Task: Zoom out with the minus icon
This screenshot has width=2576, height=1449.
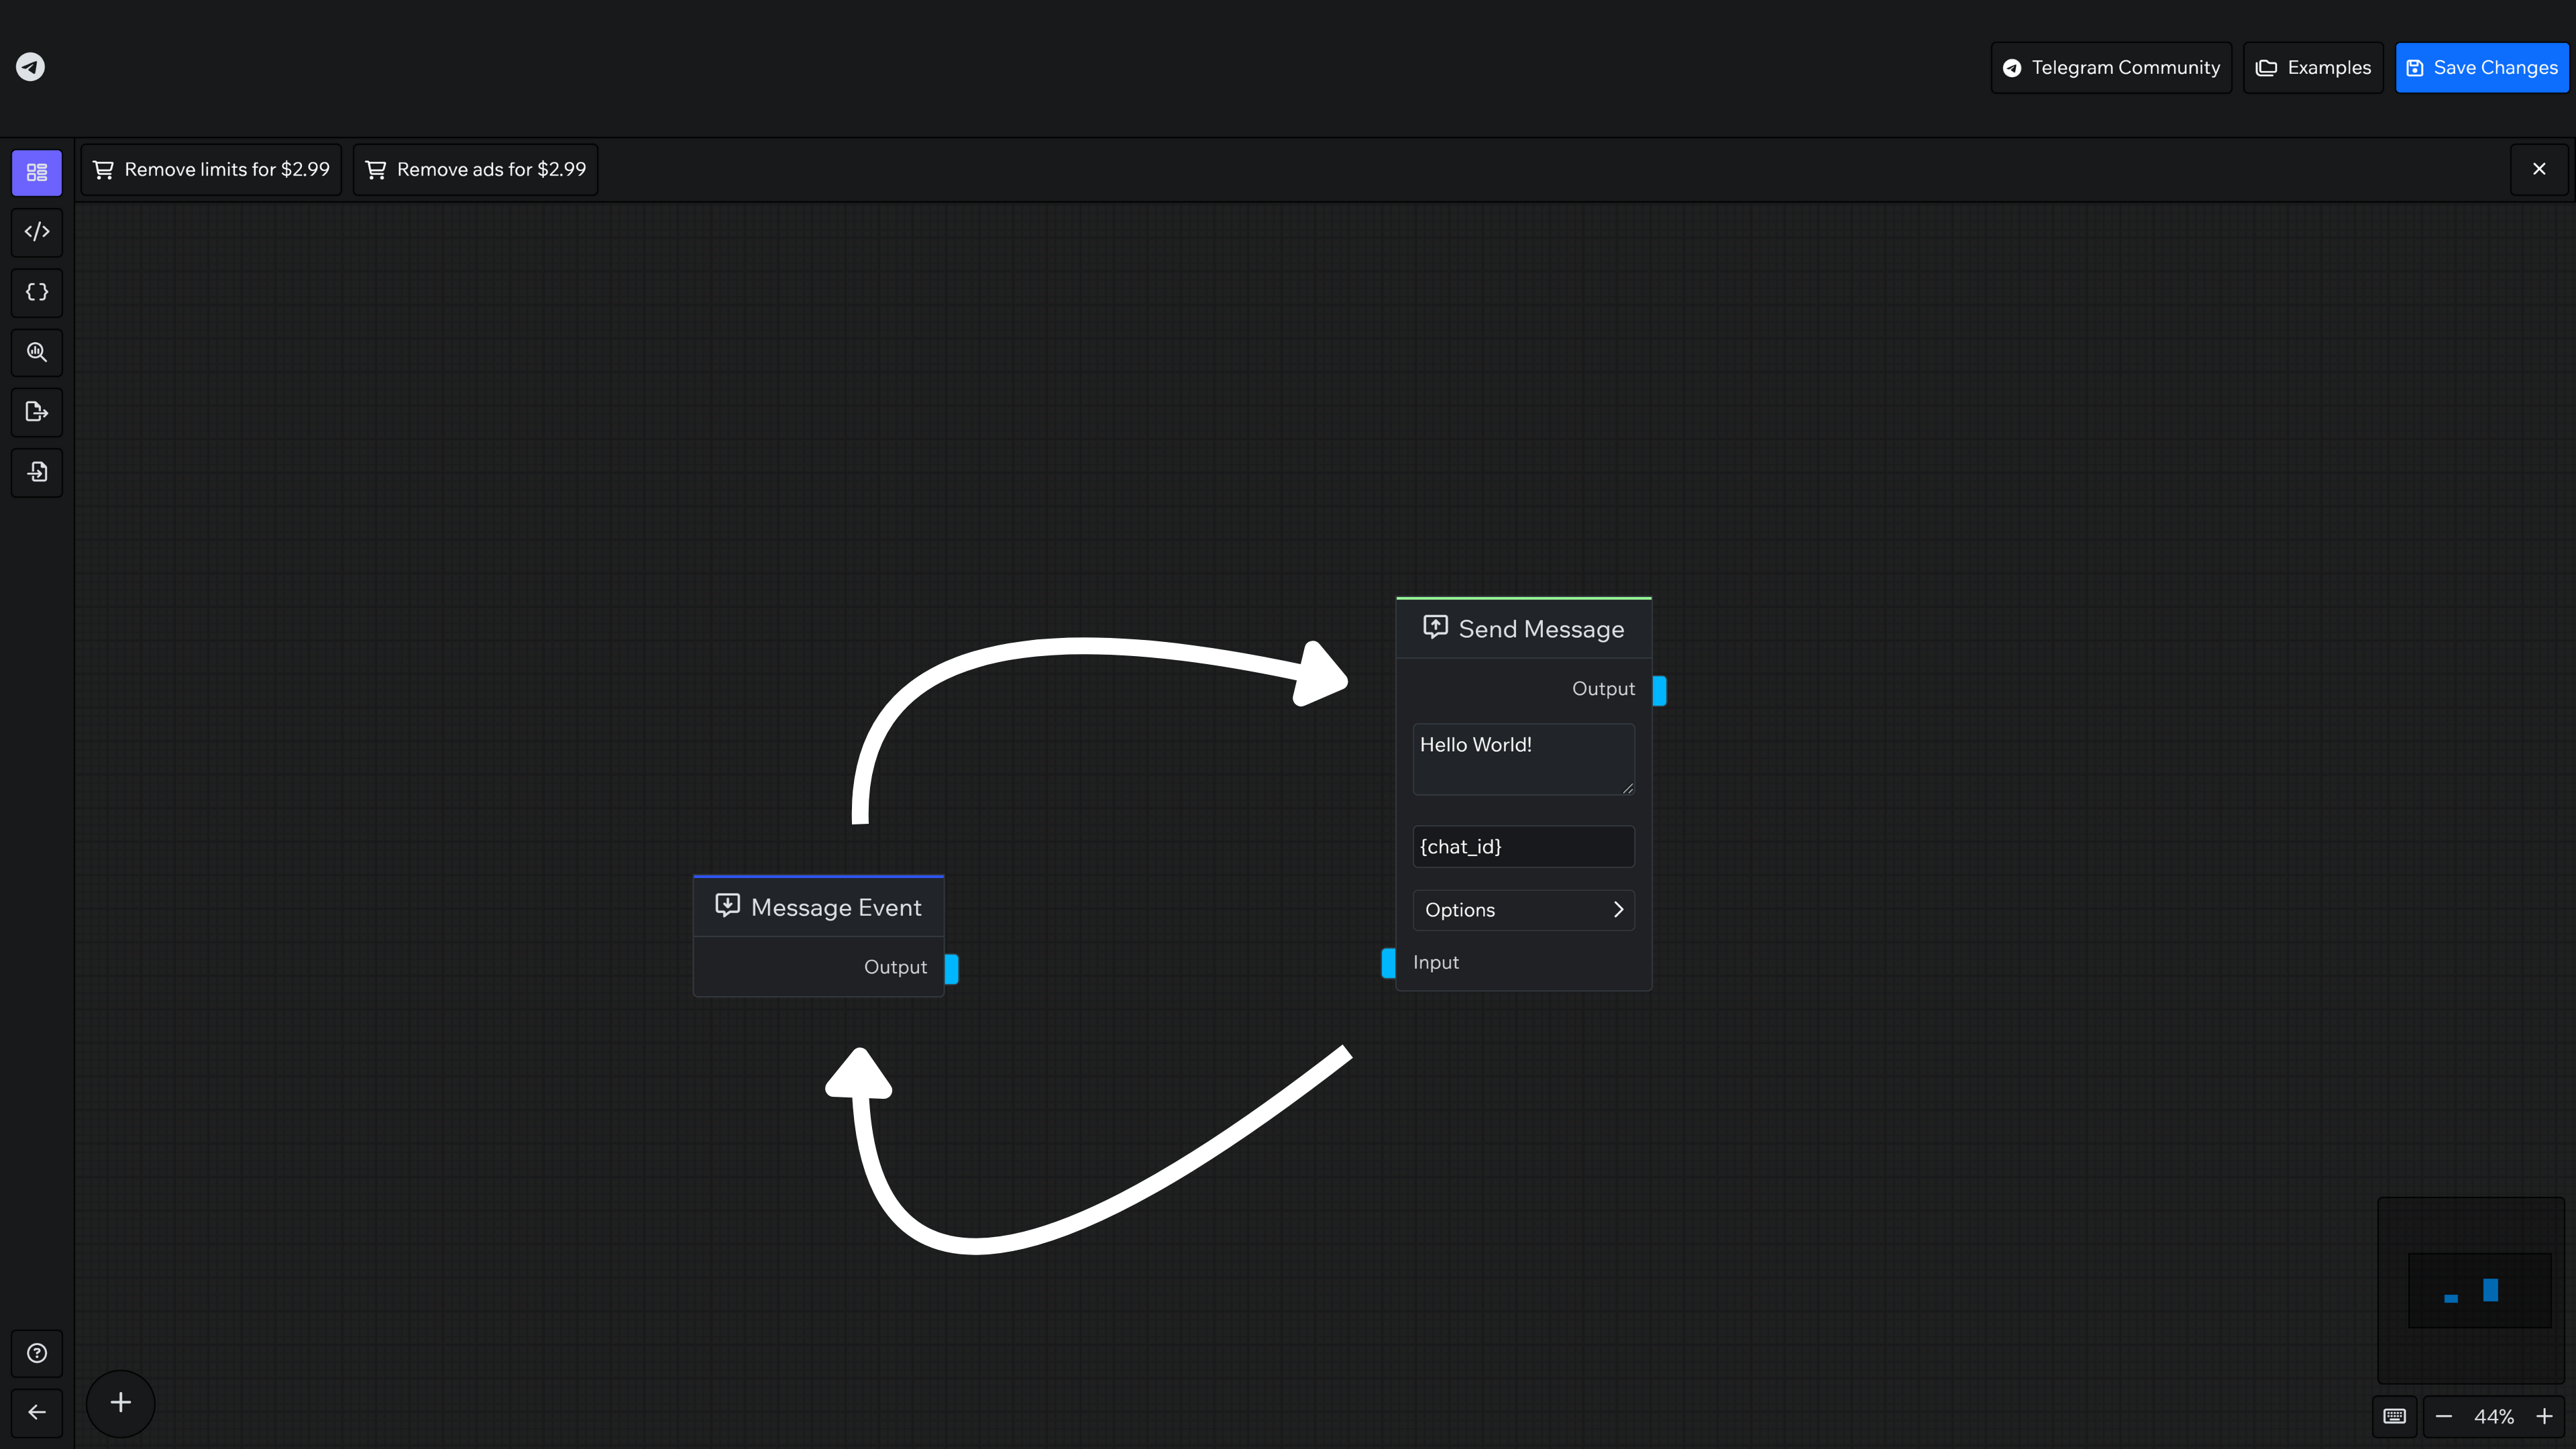Action: pos(2444,1416)
